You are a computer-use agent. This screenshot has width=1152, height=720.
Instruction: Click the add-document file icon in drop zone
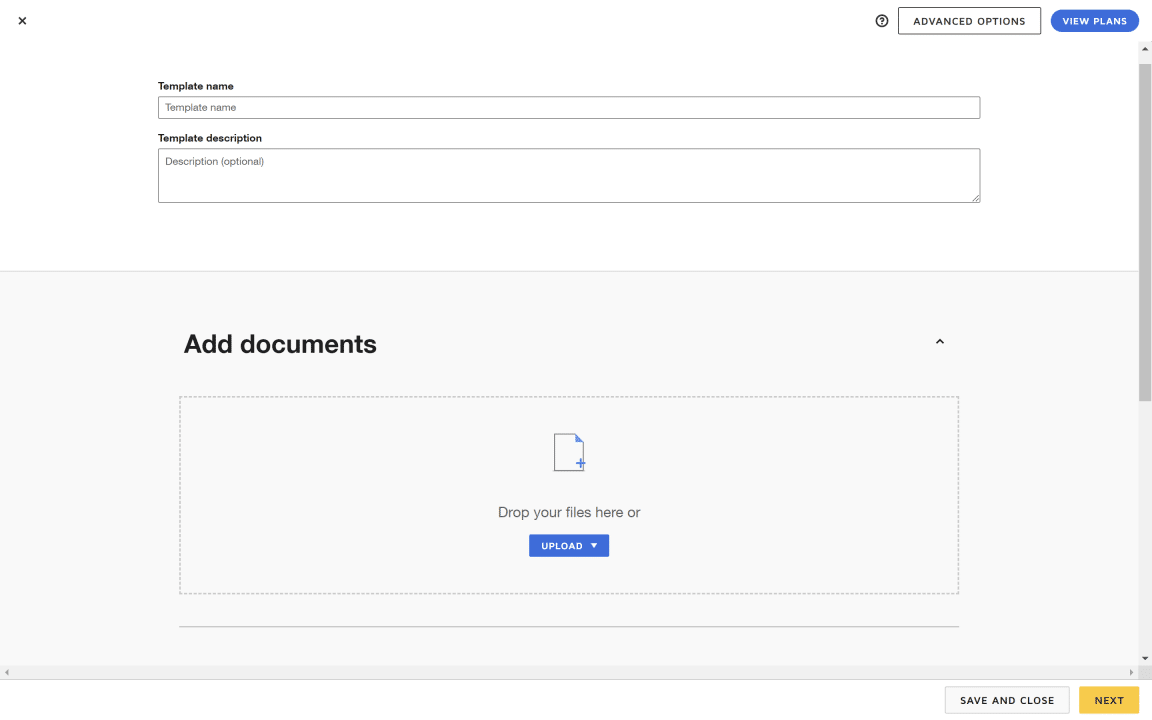tap(569, 452)
